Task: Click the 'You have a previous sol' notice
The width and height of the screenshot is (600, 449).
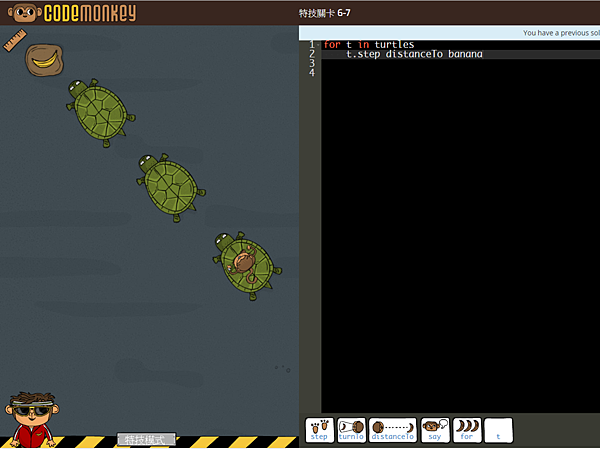Action: (x=561, y=33)
